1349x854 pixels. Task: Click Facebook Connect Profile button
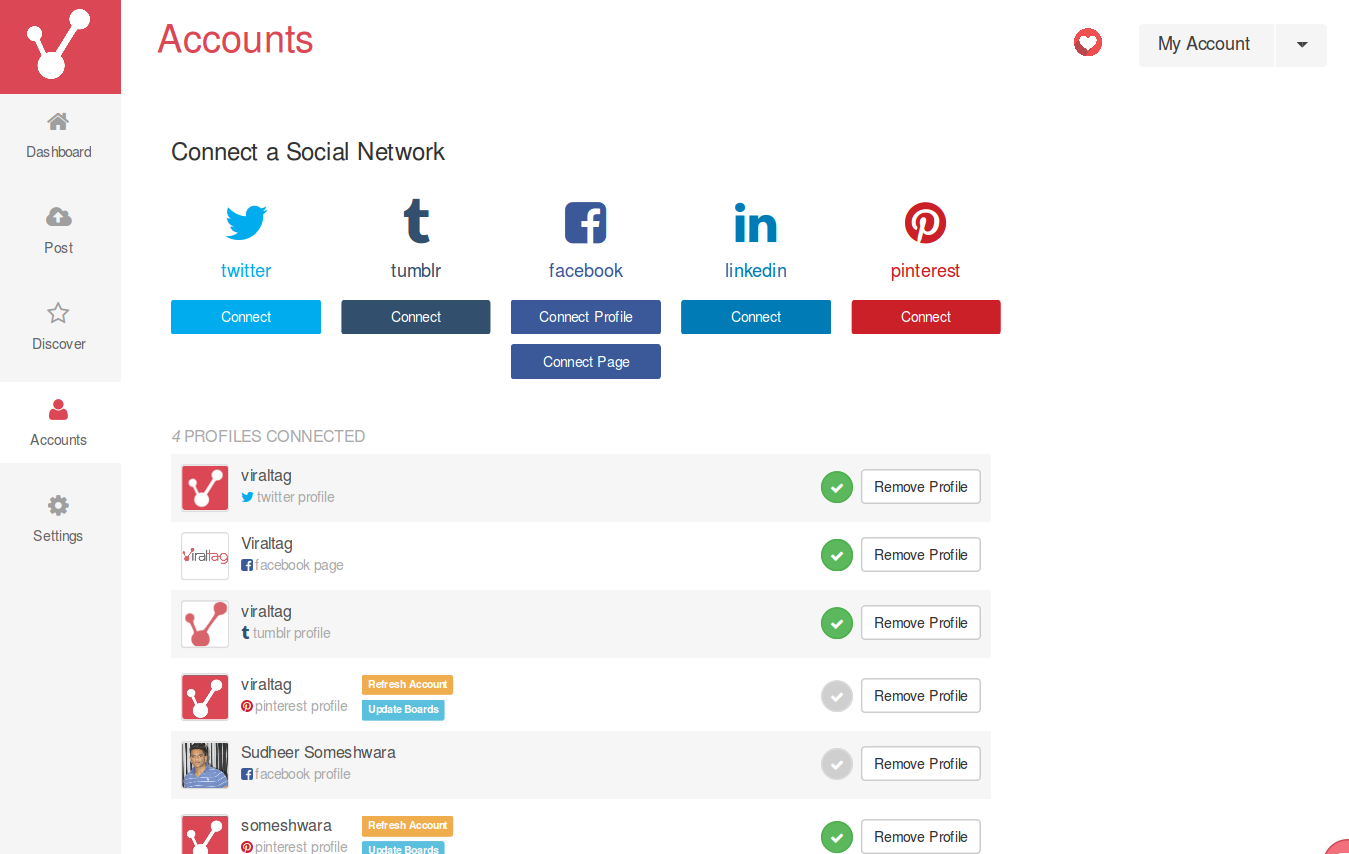coord(586,317)
